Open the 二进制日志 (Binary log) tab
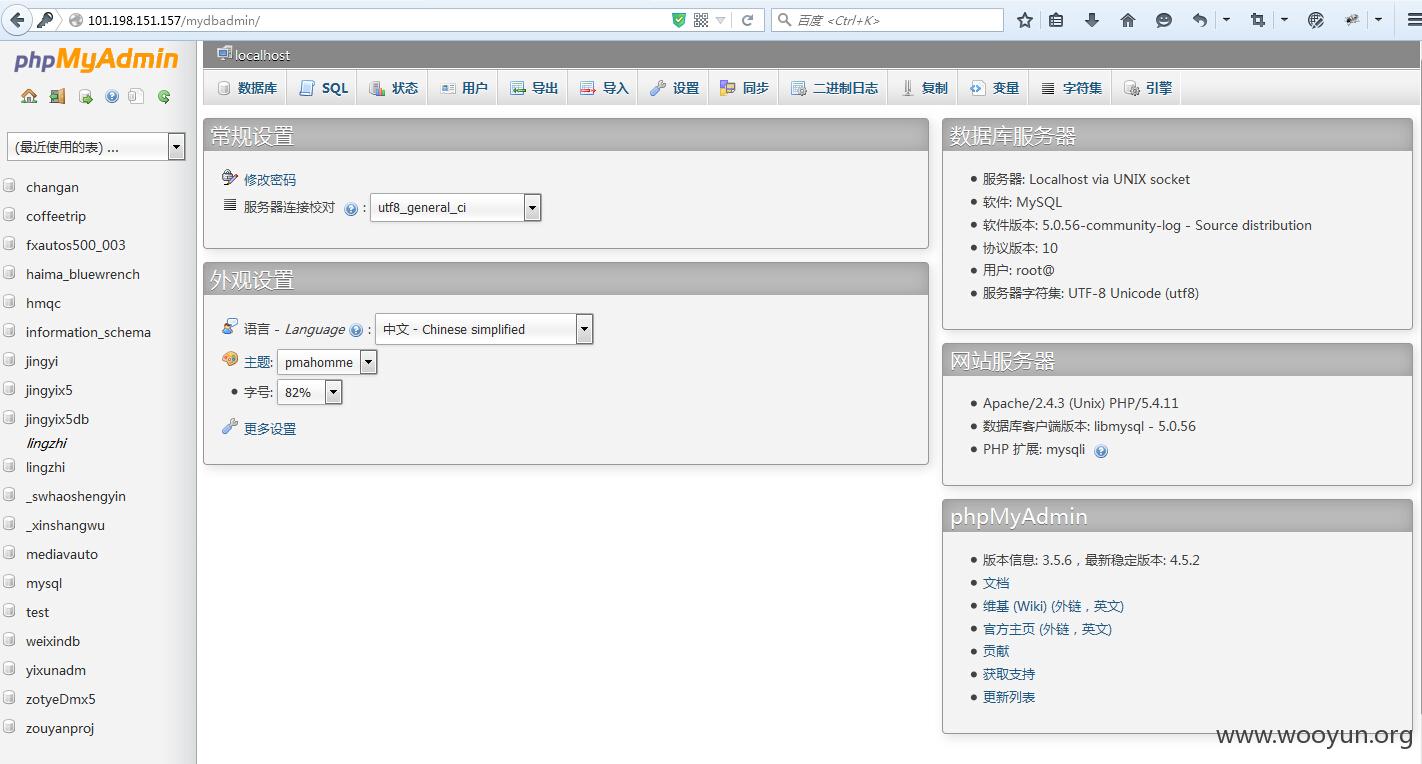 [x=834, y=88]
